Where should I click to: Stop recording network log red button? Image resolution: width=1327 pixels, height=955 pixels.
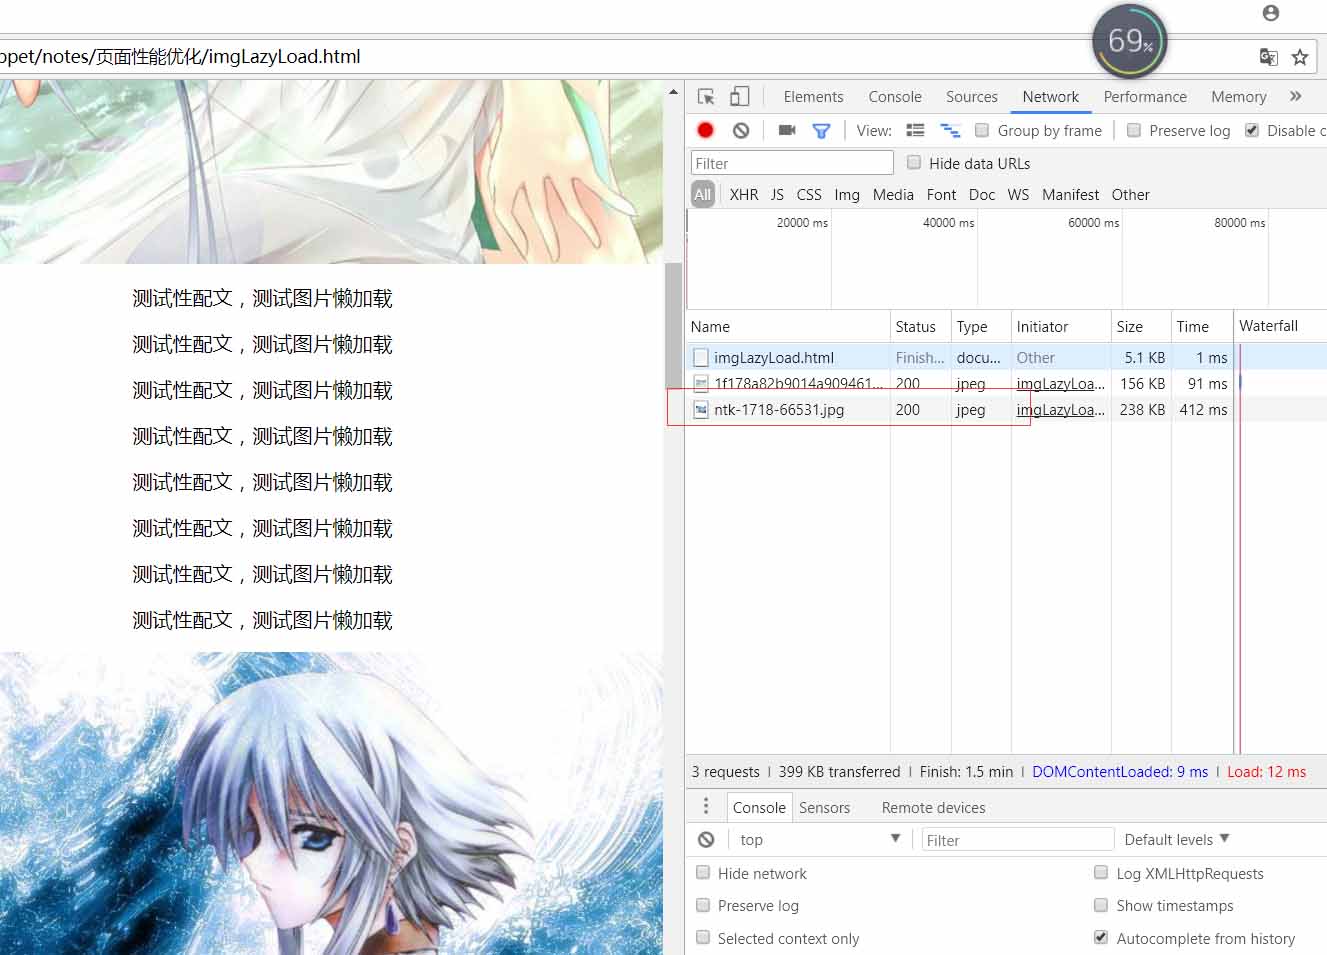[705, 130]
